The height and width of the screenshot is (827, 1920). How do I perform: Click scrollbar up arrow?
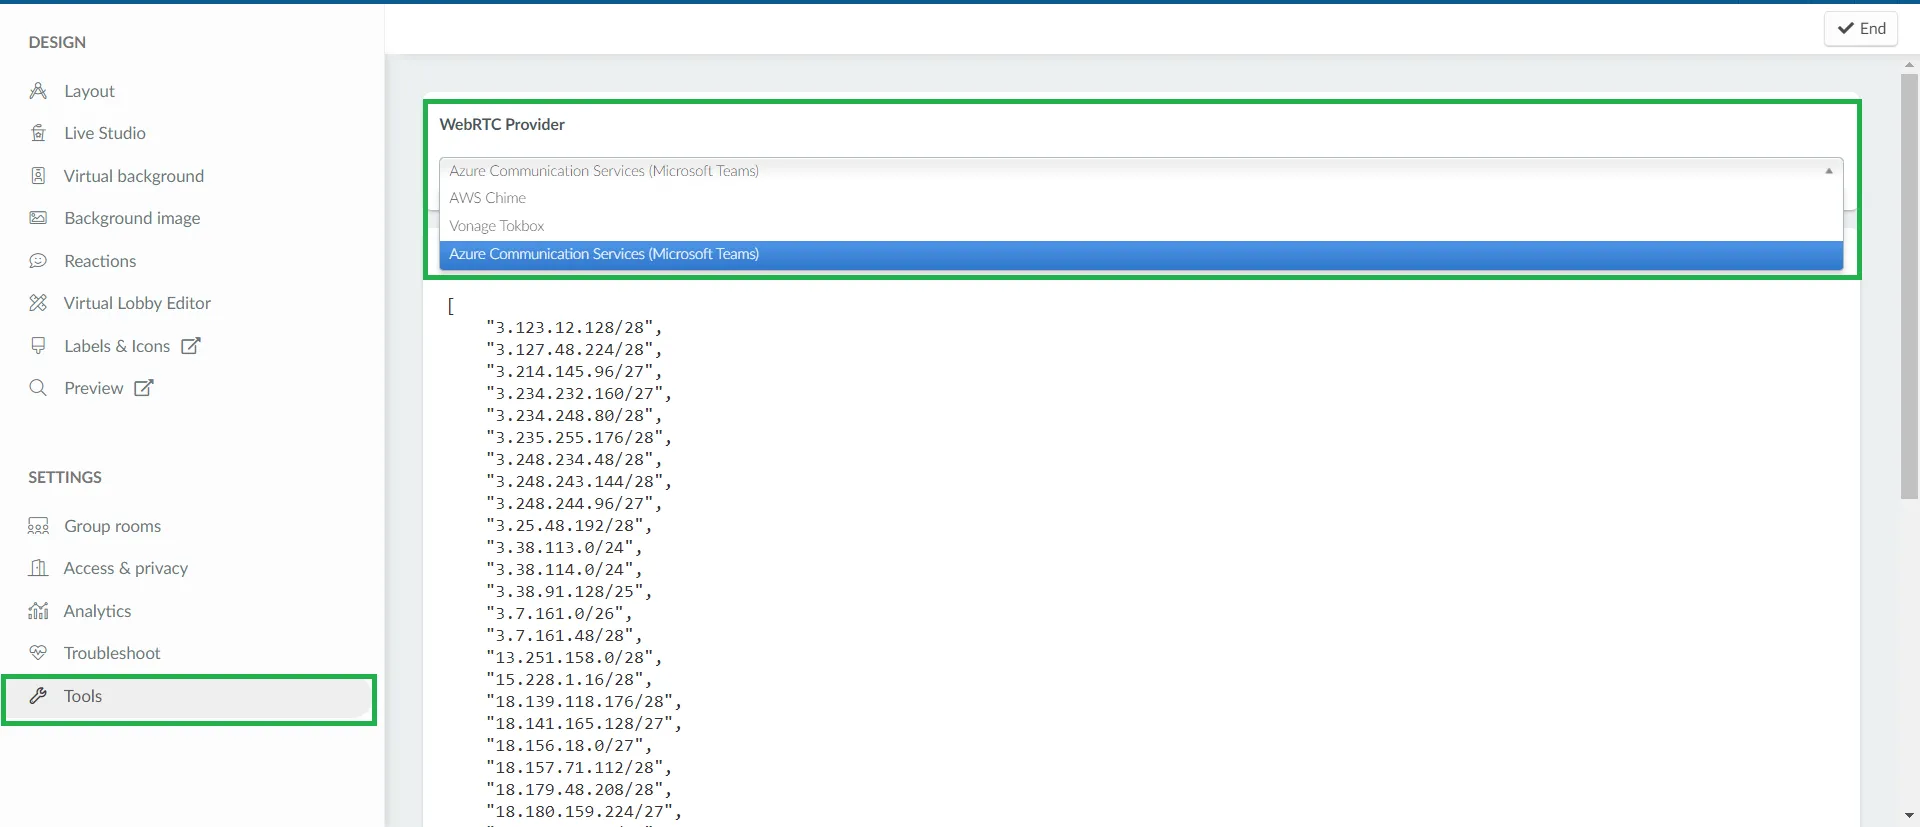click(1909, 64)
